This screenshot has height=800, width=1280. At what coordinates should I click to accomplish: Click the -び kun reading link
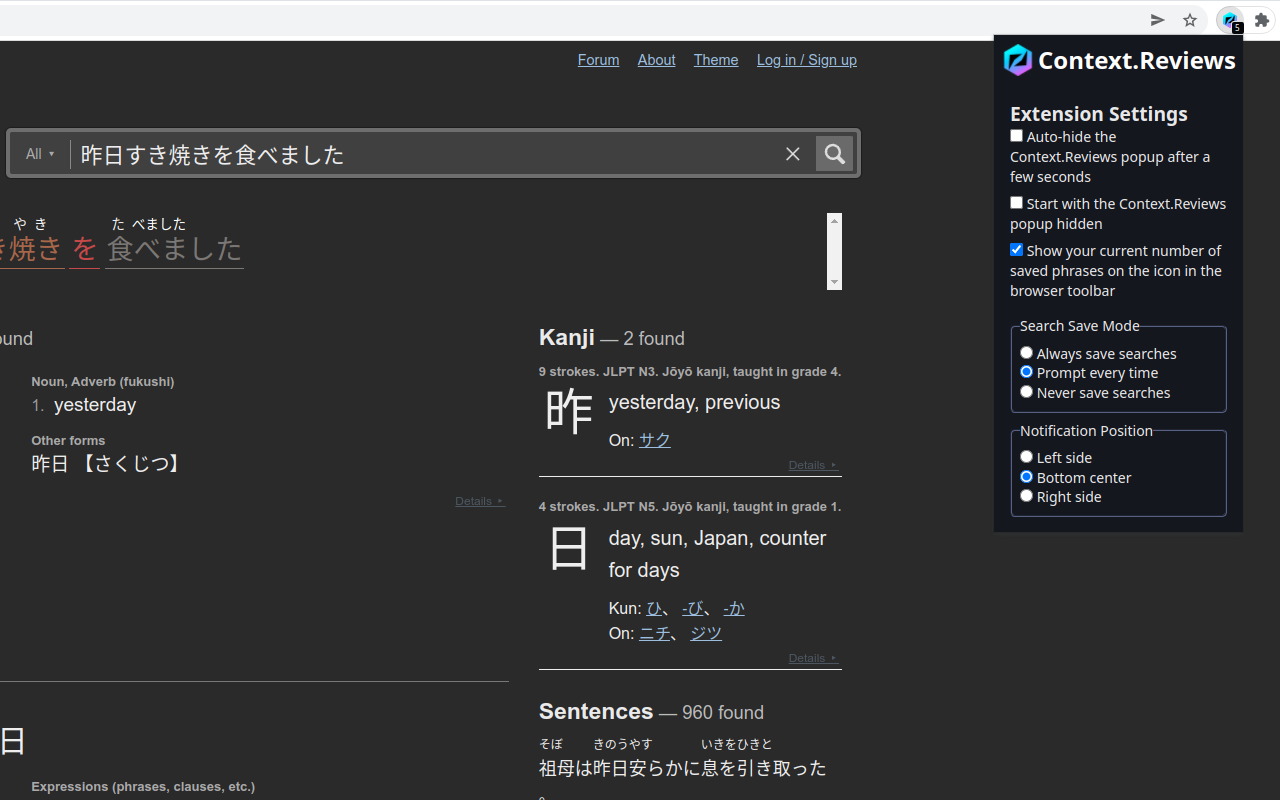pos(693,608)
